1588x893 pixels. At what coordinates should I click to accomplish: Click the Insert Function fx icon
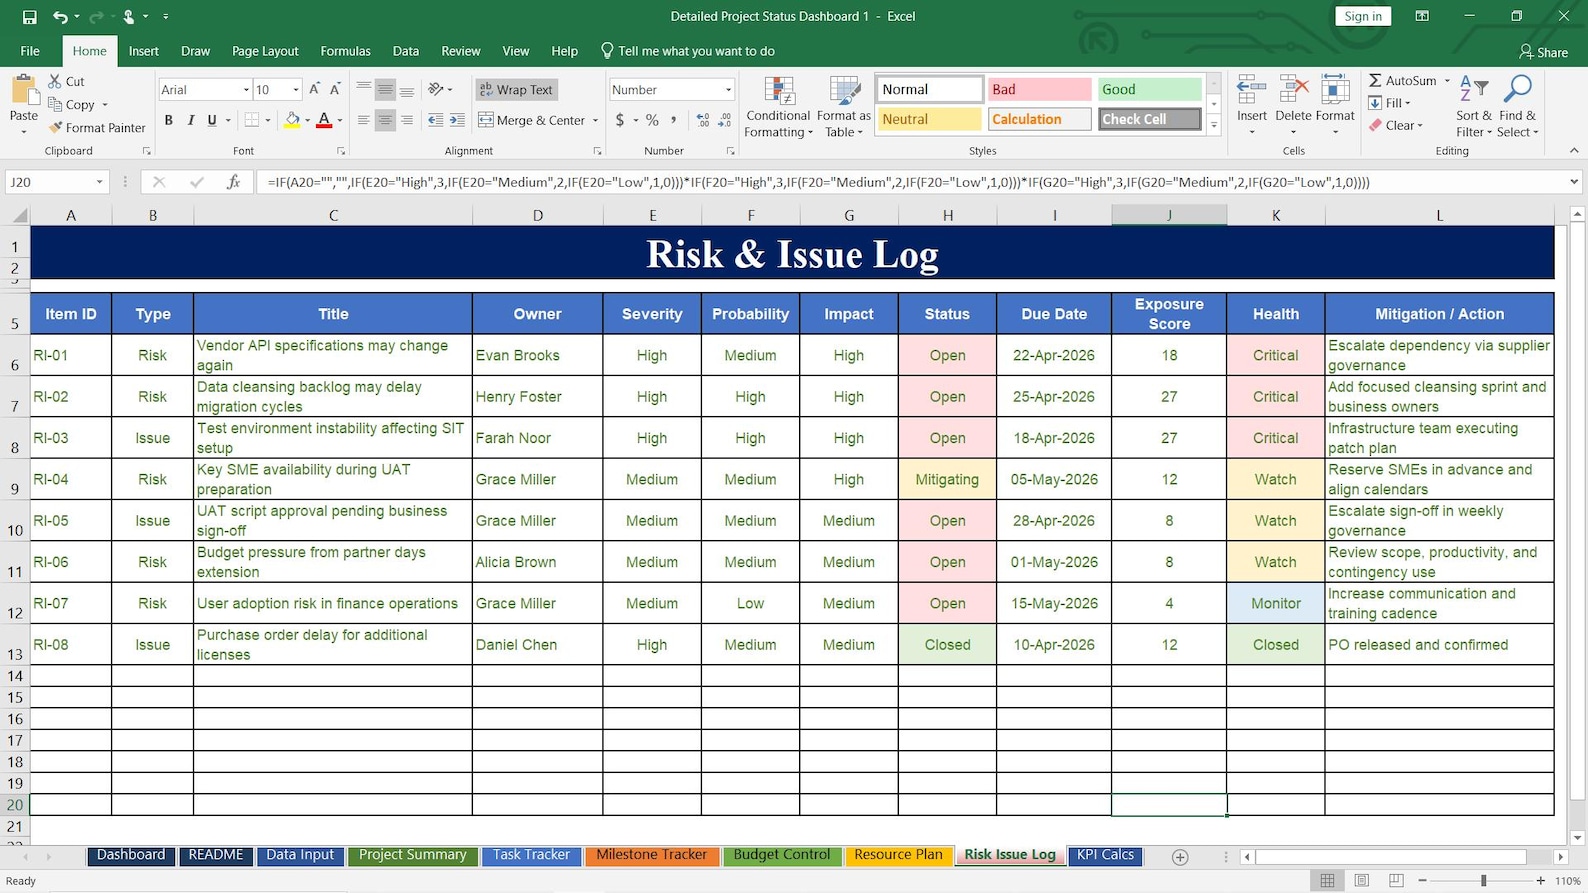coord(233,182)
